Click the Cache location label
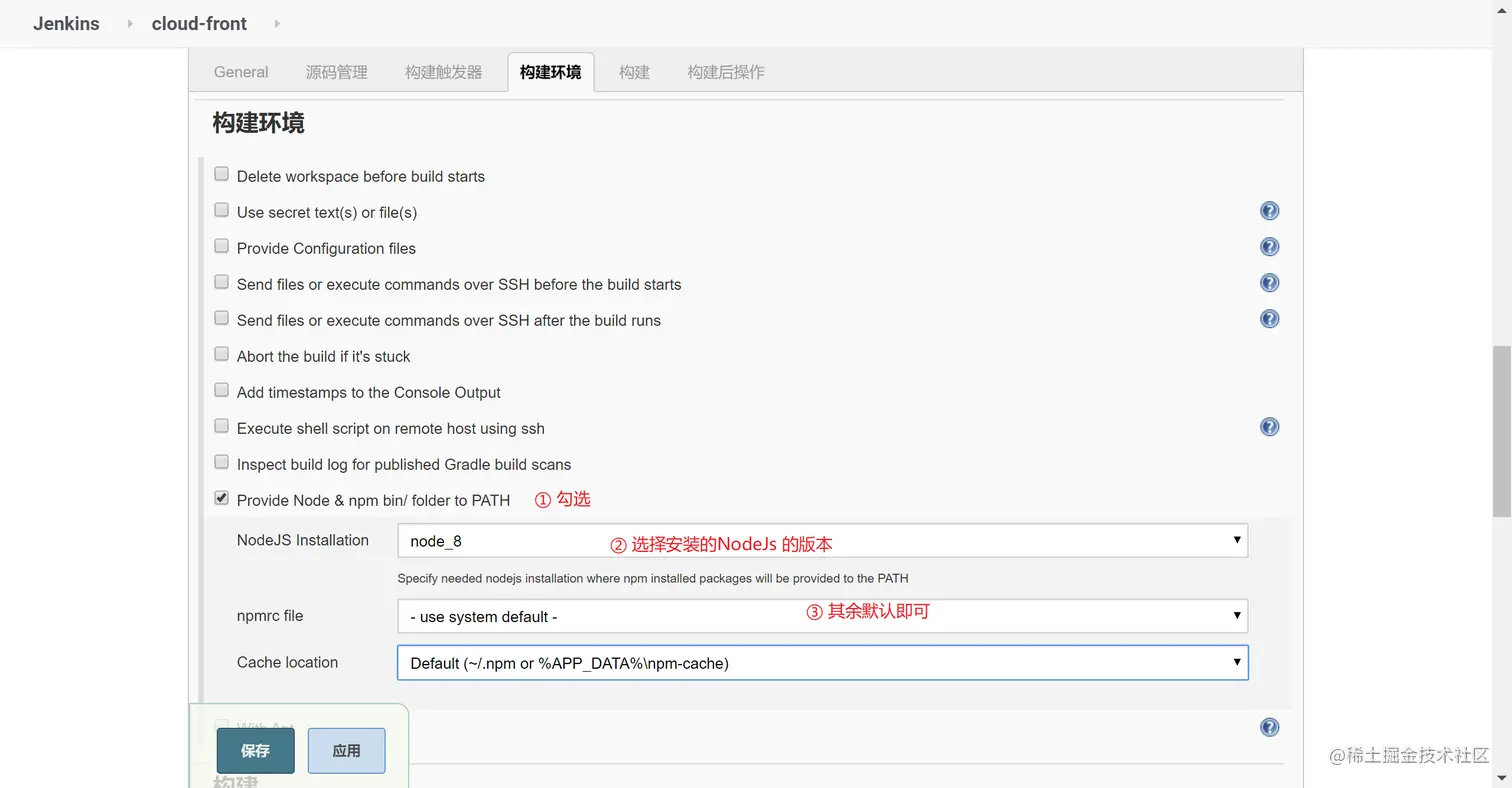1512x788 pixels. point(287,662)
